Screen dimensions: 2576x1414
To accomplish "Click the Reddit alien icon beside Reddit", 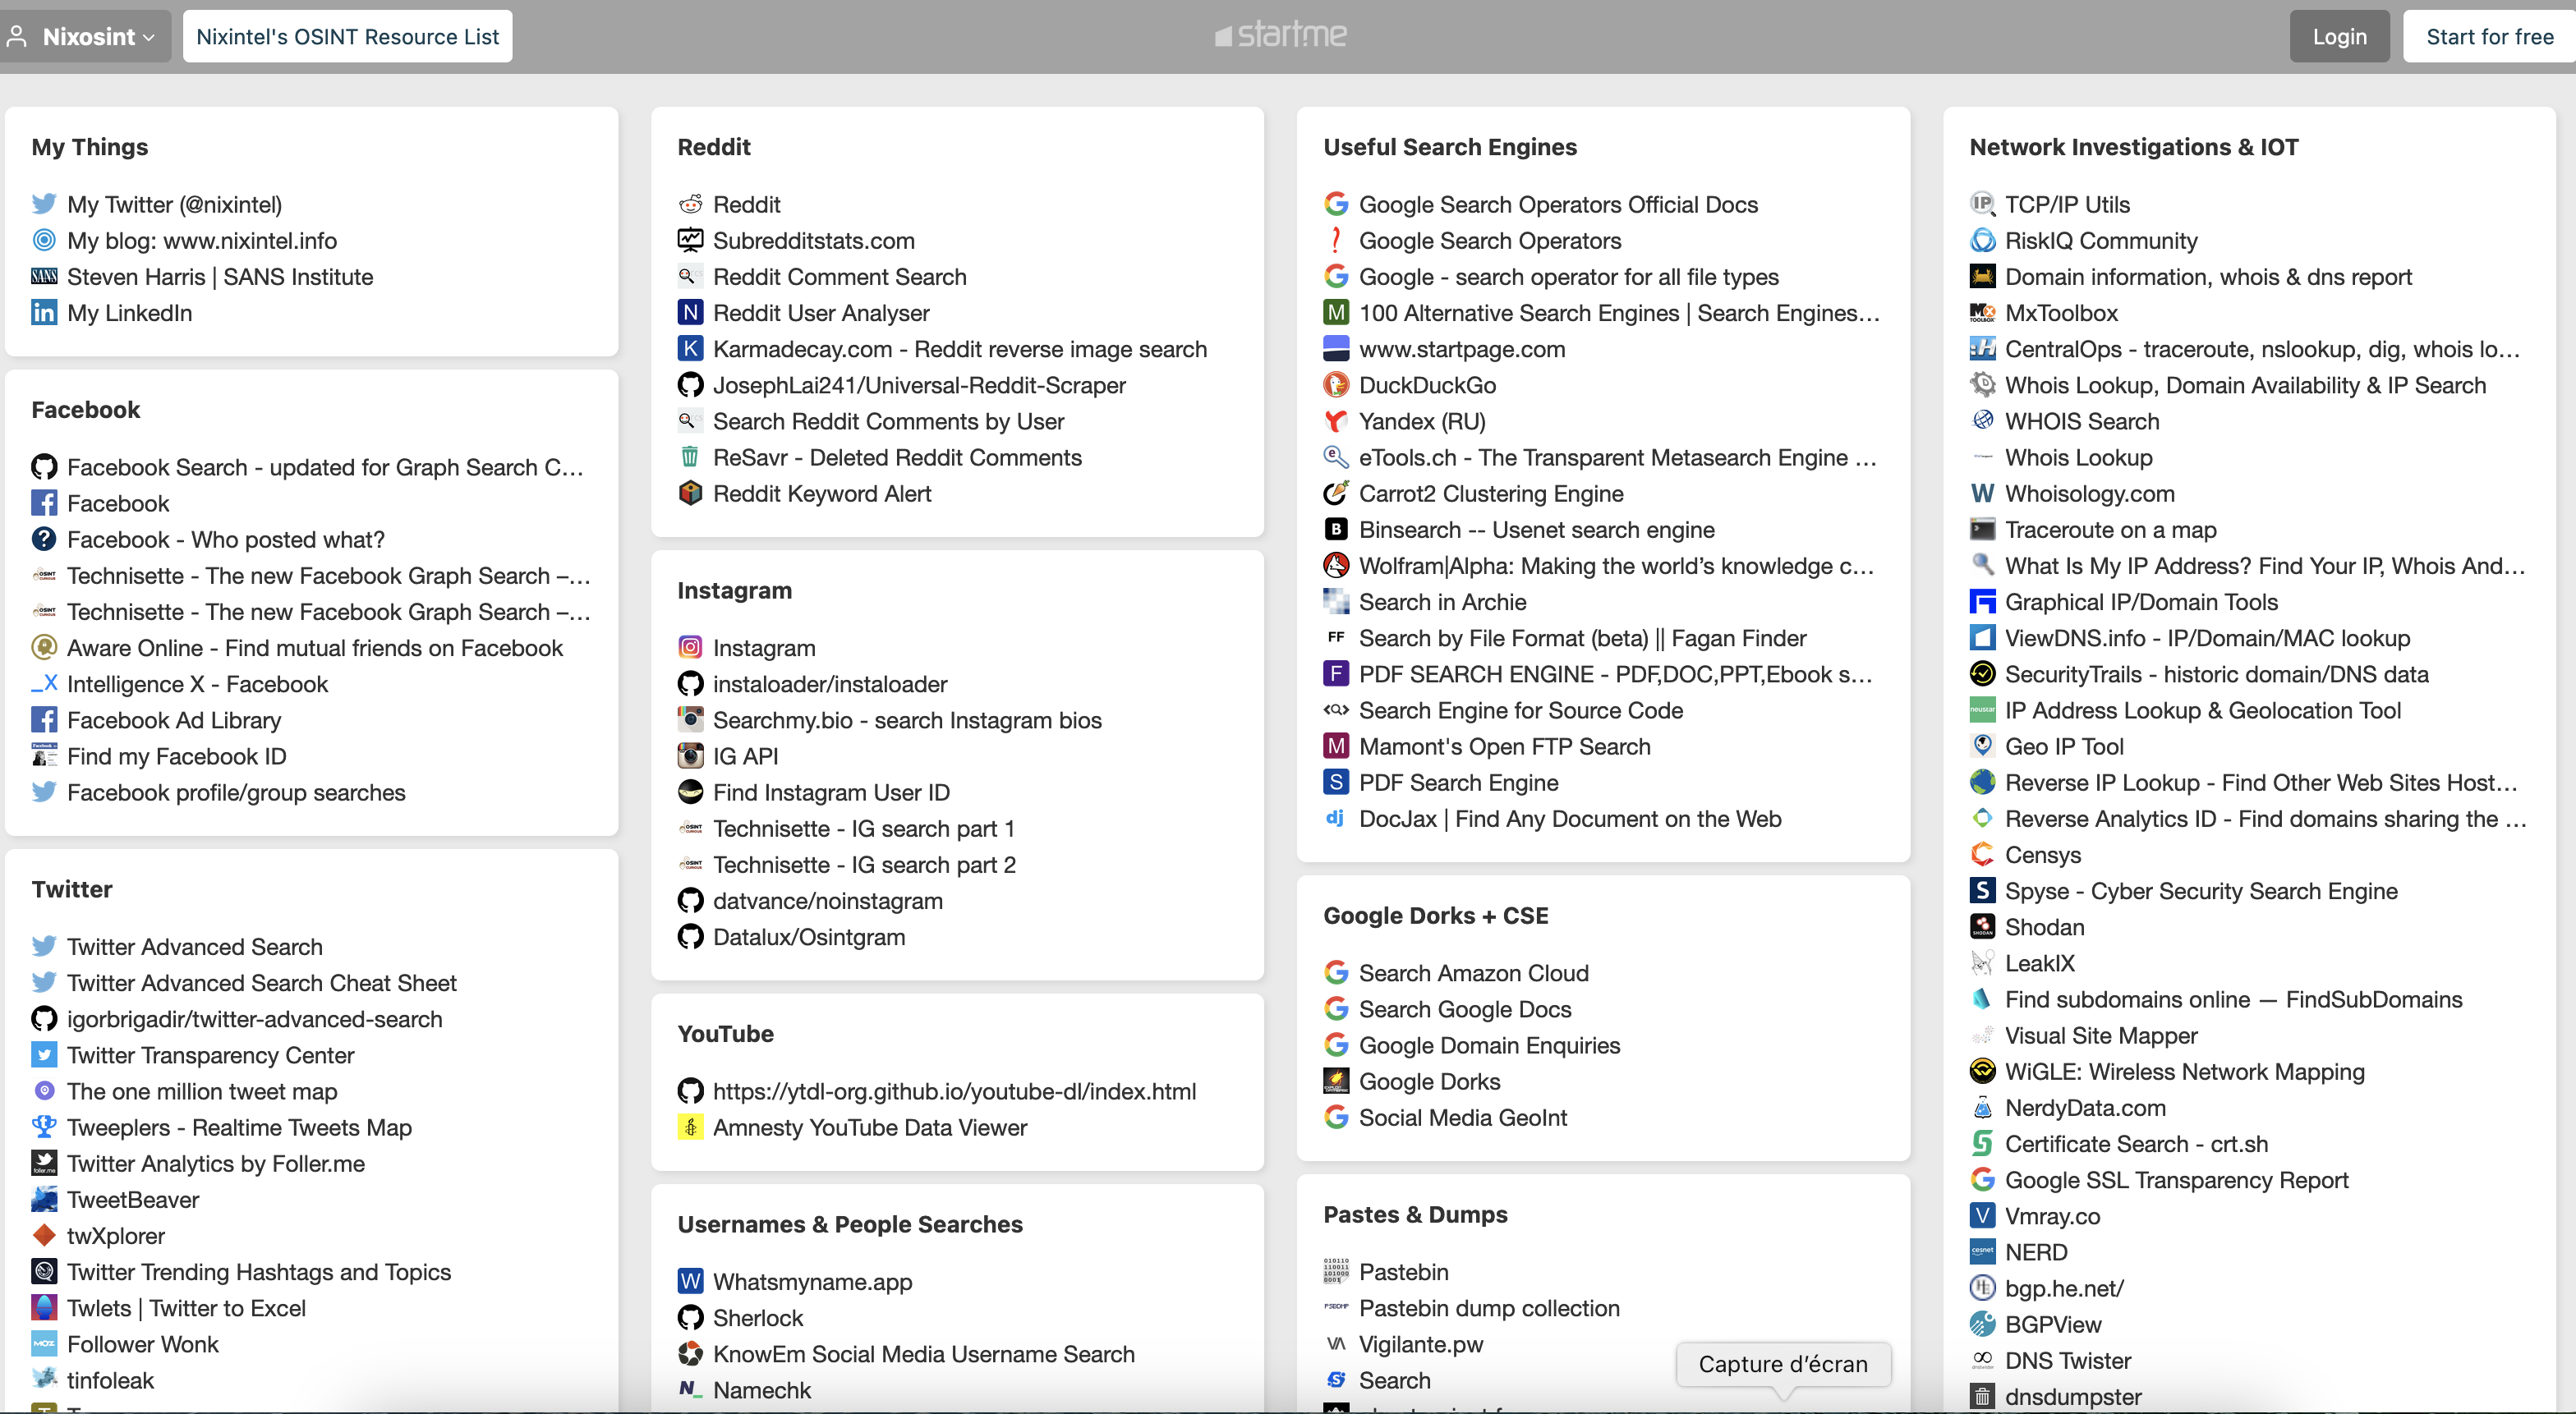I will (x=690, y=204).
